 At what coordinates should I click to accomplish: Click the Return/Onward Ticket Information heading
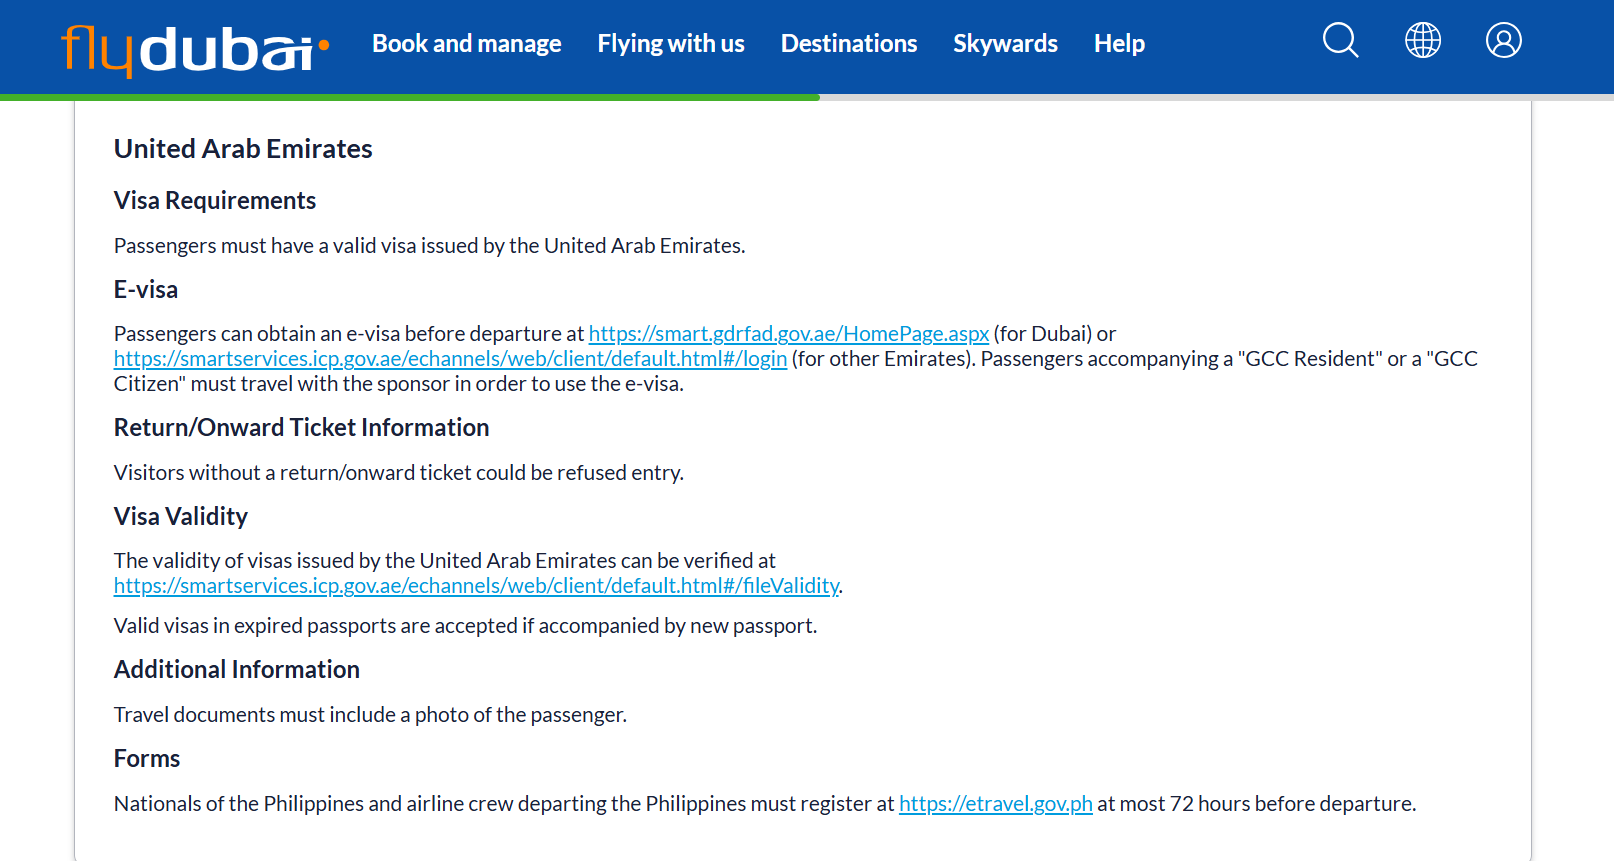(x=301, y=428)
